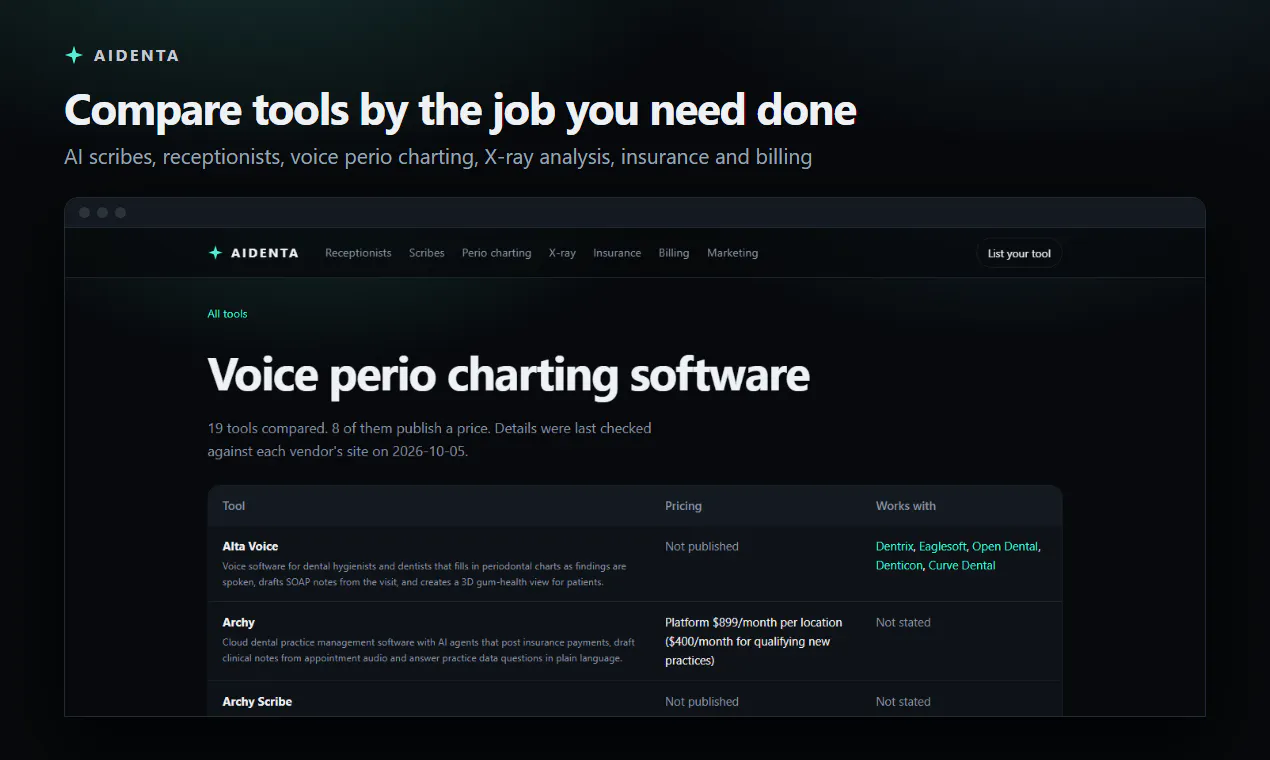Go back via All tools link
1270x760 pixels.
[x=227, y=314]
